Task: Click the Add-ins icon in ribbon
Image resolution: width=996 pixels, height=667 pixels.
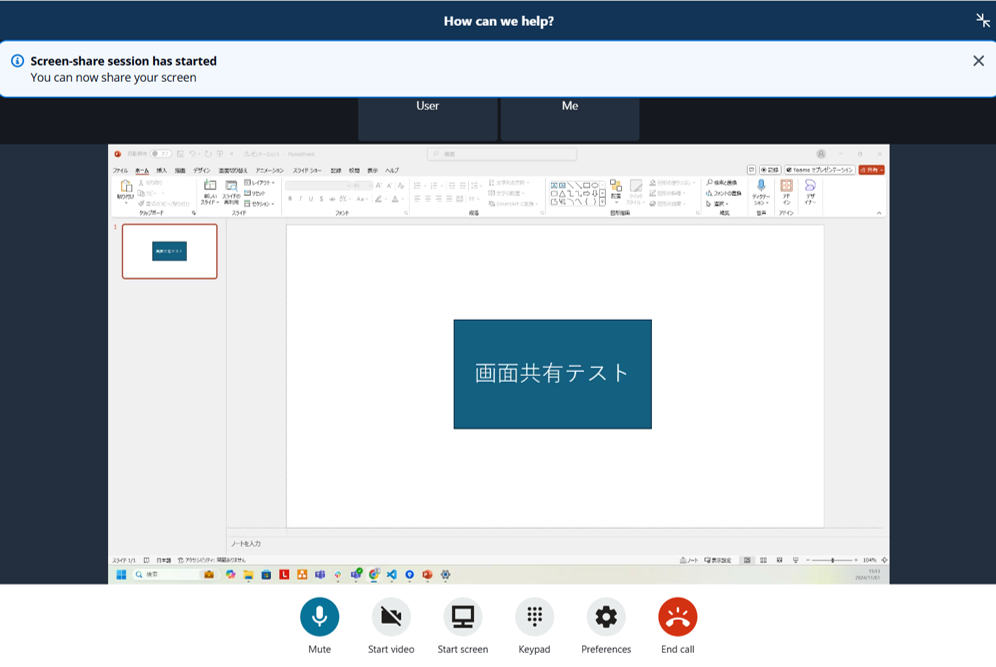Action: (786, 185)
